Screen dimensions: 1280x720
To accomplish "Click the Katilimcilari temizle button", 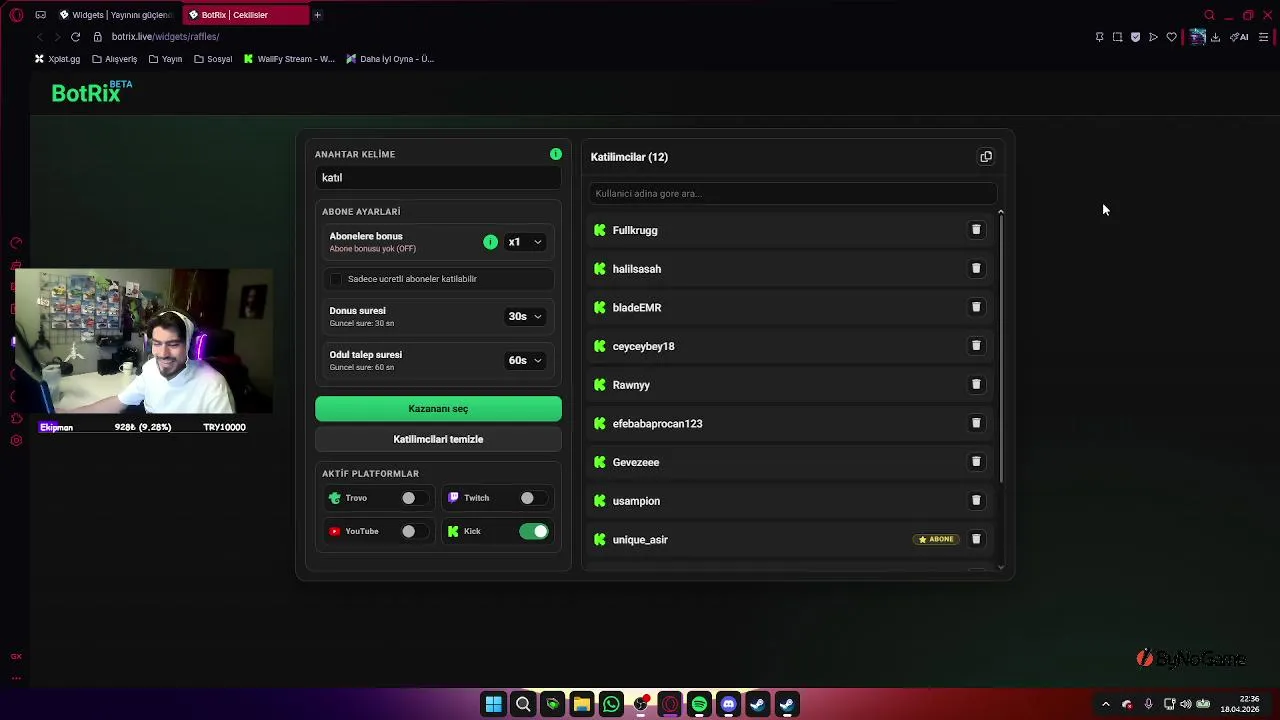I will (x=438, y=439).
